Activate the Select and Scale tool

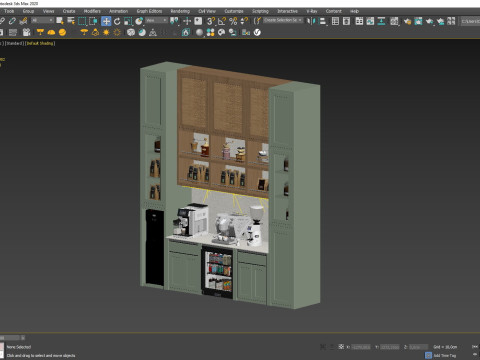(x=128, y=21)
